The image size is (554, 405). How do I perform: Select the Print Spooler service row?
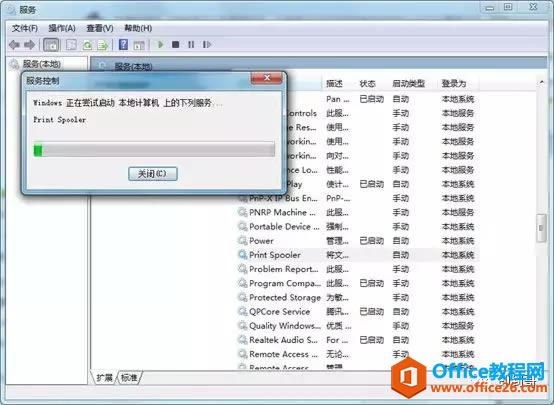[358, 255]
